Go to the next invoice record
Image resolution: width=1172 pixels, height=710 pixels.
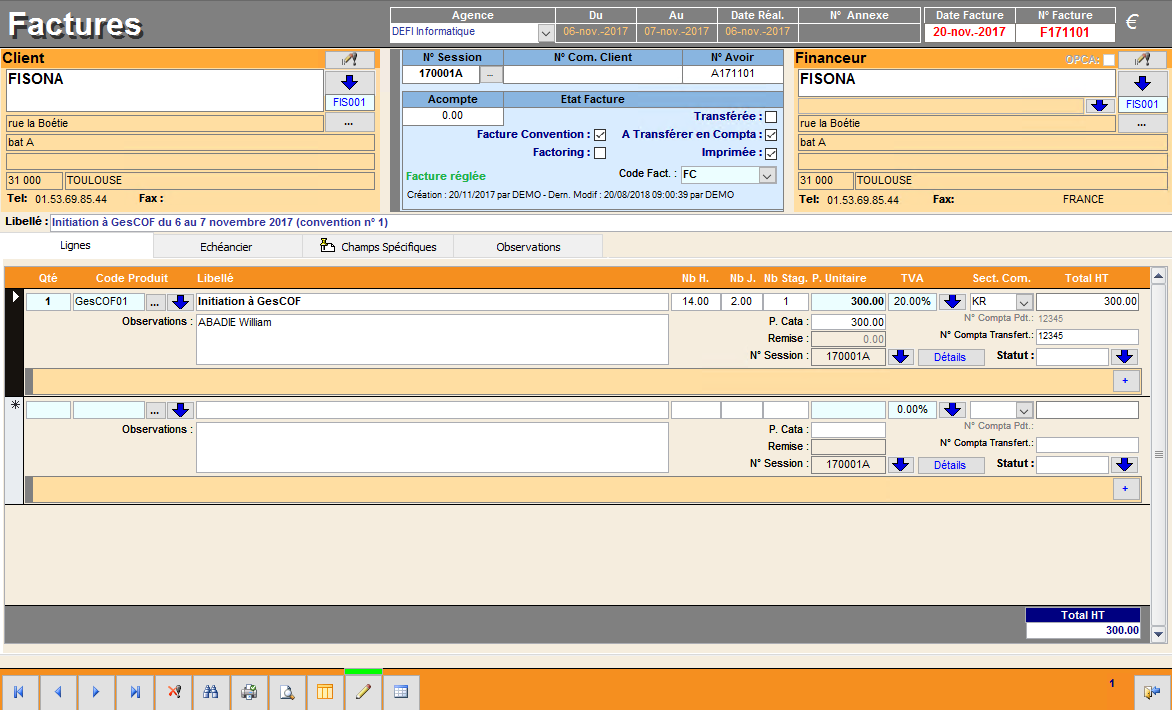pos(96,692)
